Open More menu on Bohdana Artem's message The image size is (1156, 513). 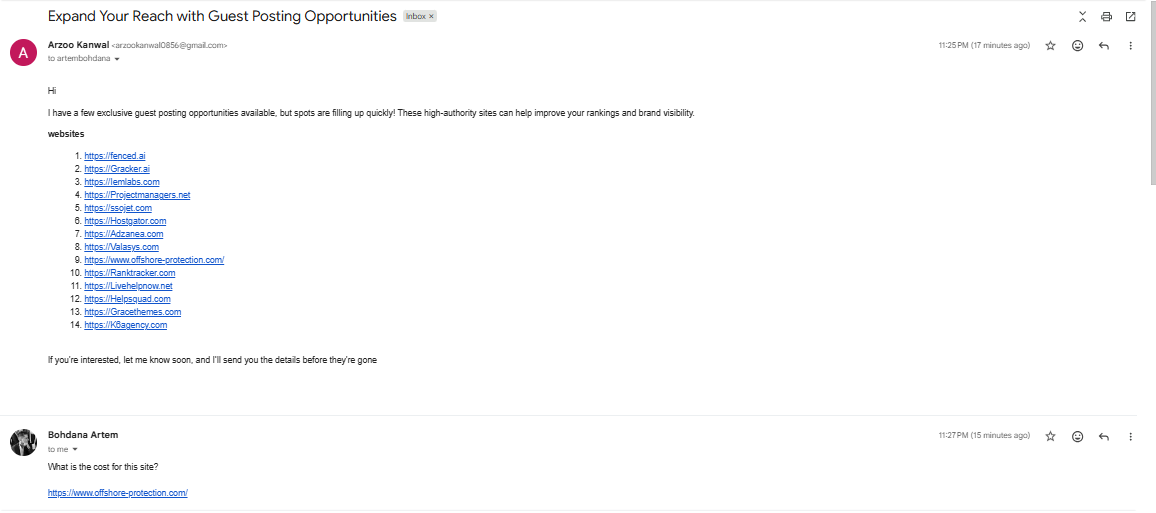tap(1130, 436)
